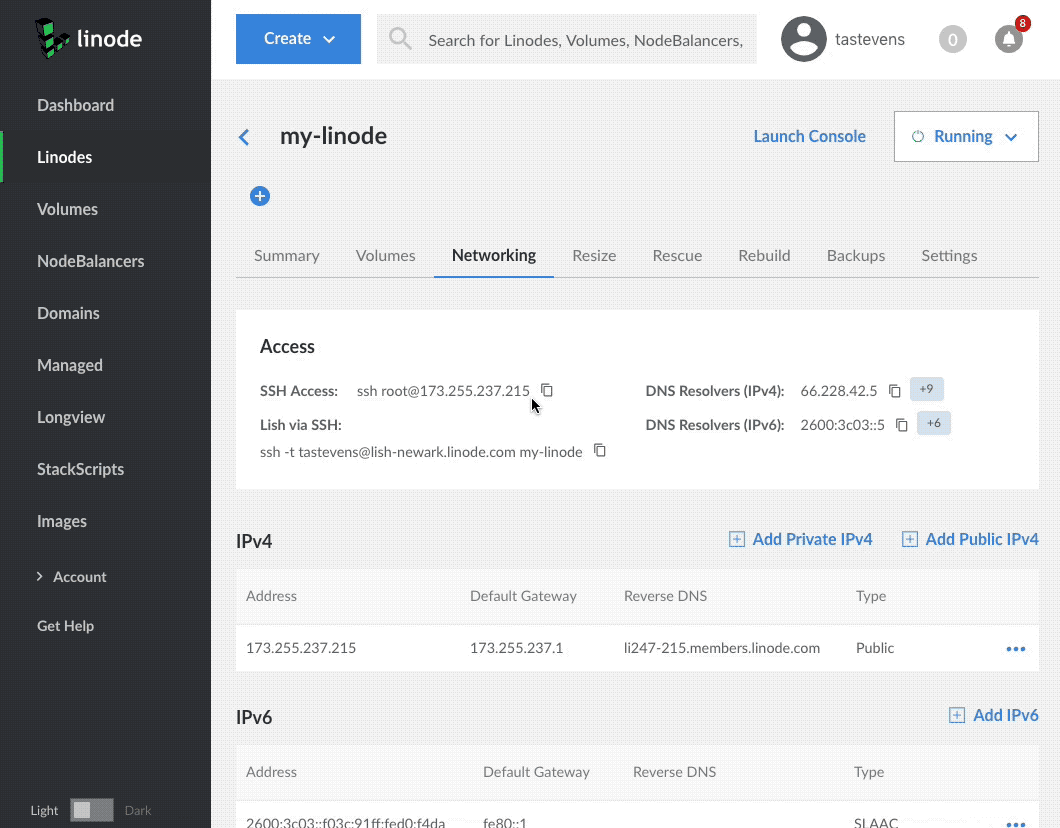Screen dimensions: 1060x828
Task: Copy the Lish via SSH command
Action: [x=600, y=451]
